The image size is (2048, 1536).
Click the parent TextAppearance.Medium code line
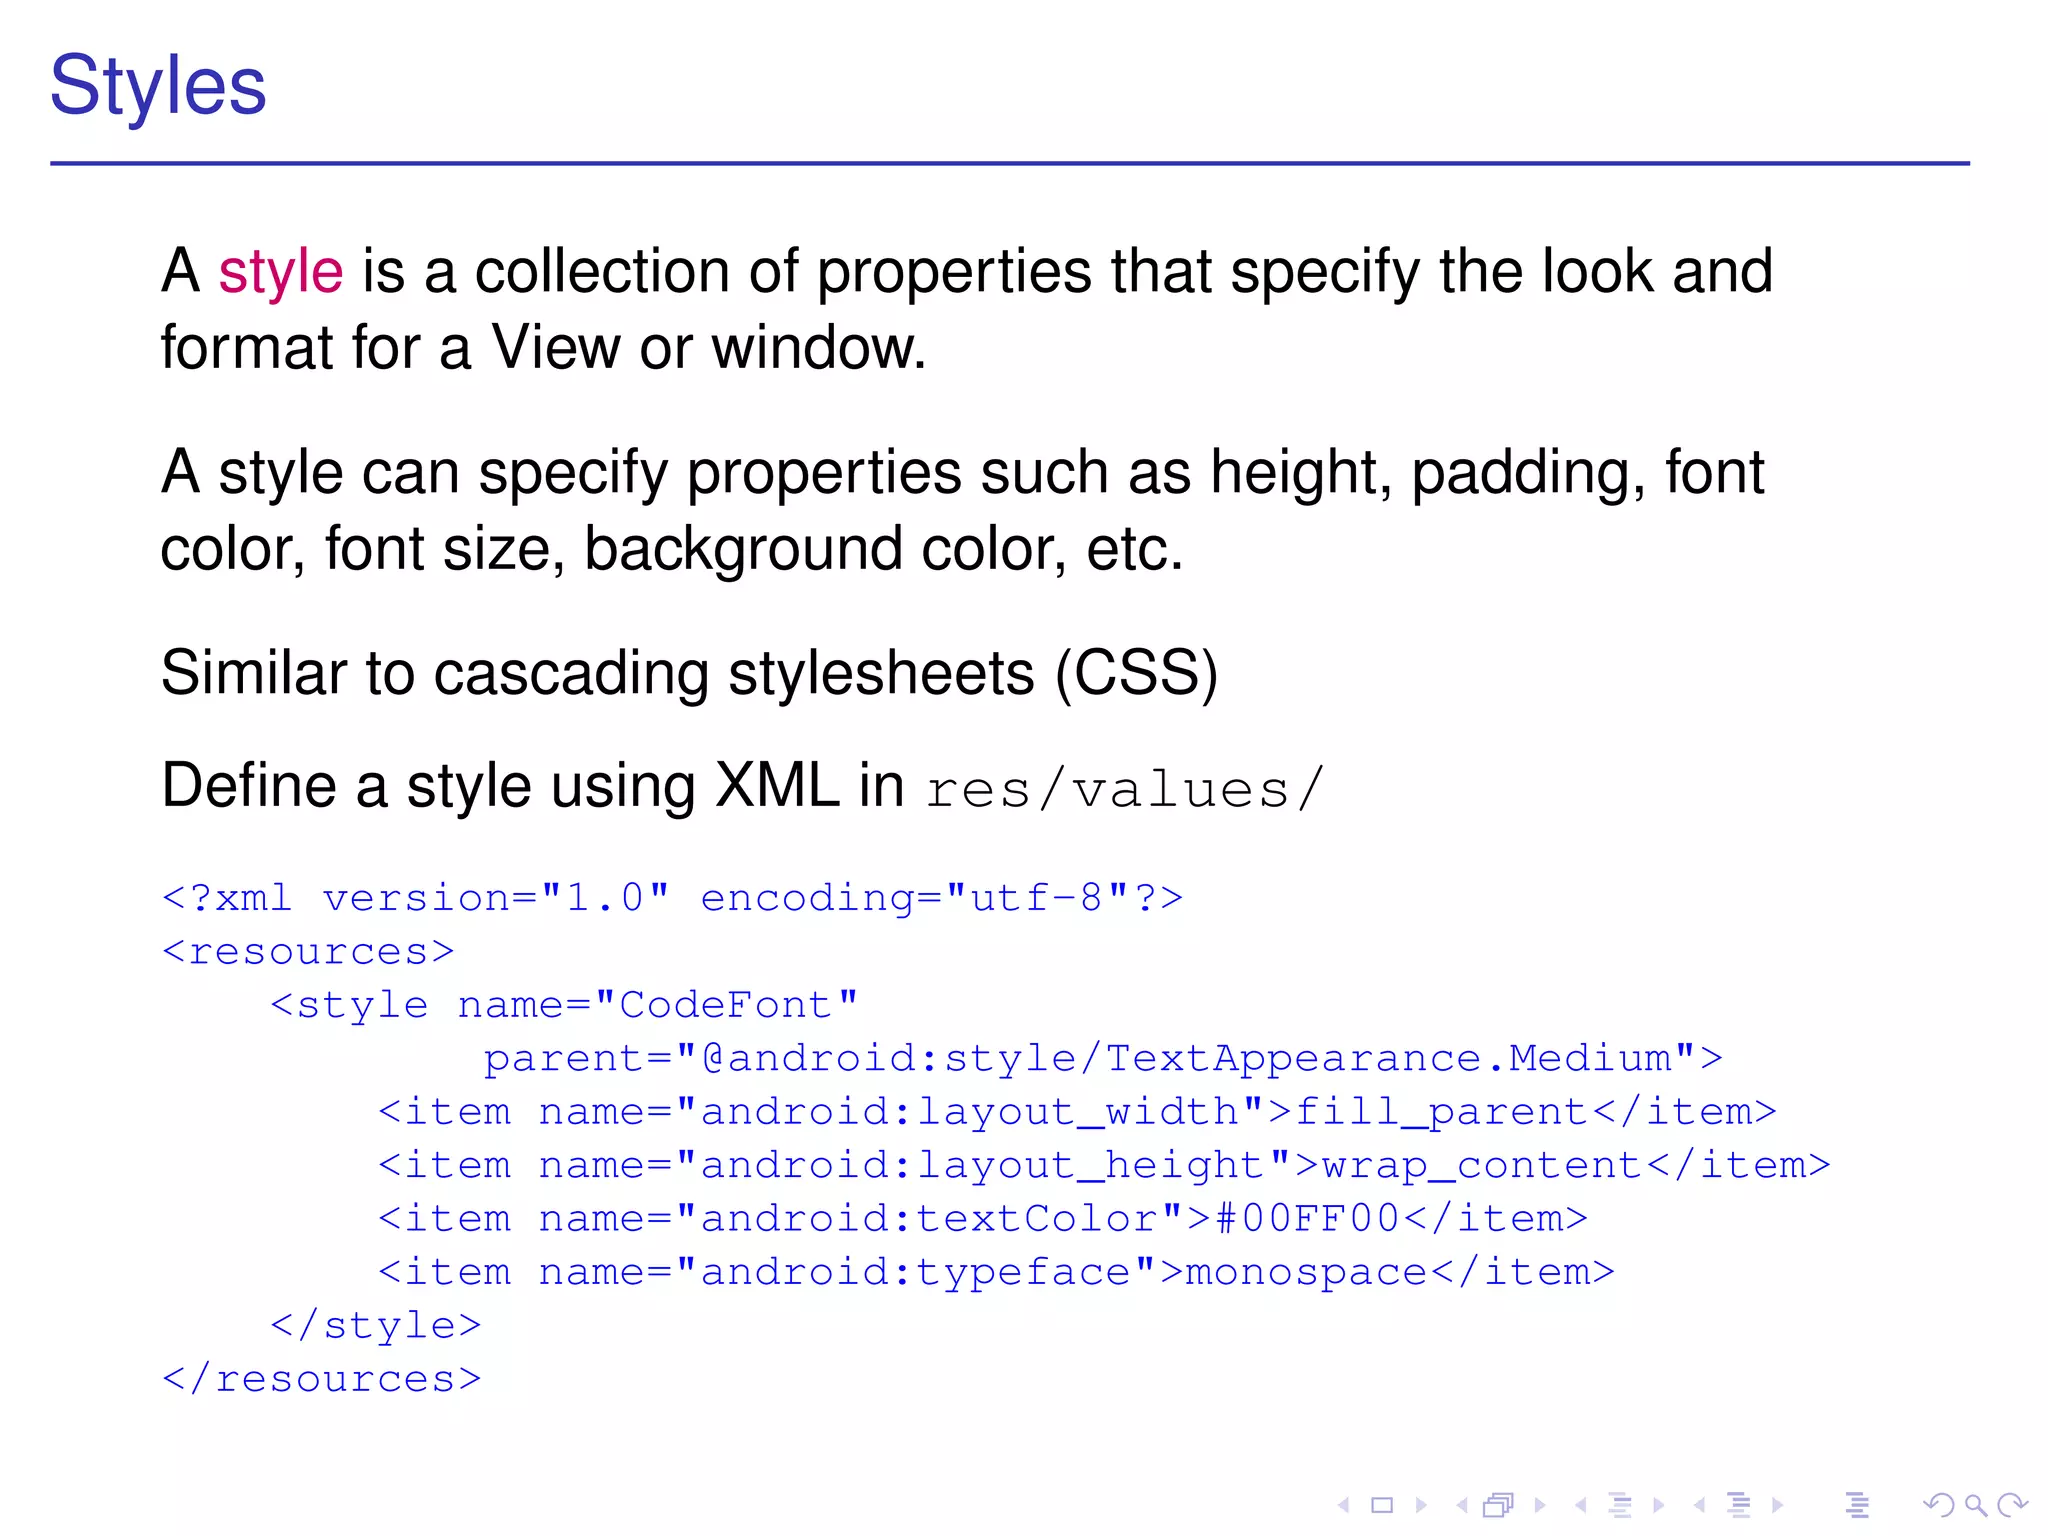click(x=1104, y=1058)
